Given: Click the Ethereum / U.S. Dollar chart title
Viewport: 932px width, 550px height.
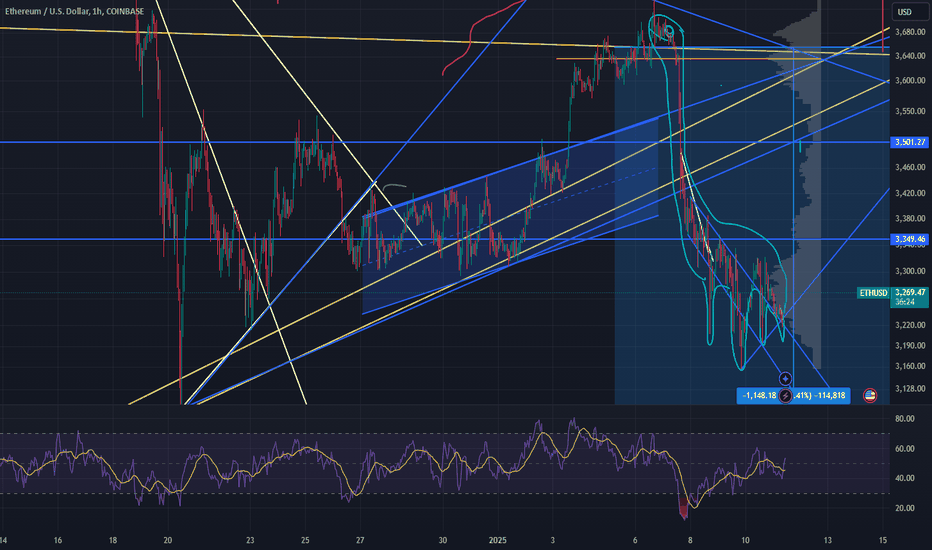Looking at the screenshot, I should (x=74, y=11).
